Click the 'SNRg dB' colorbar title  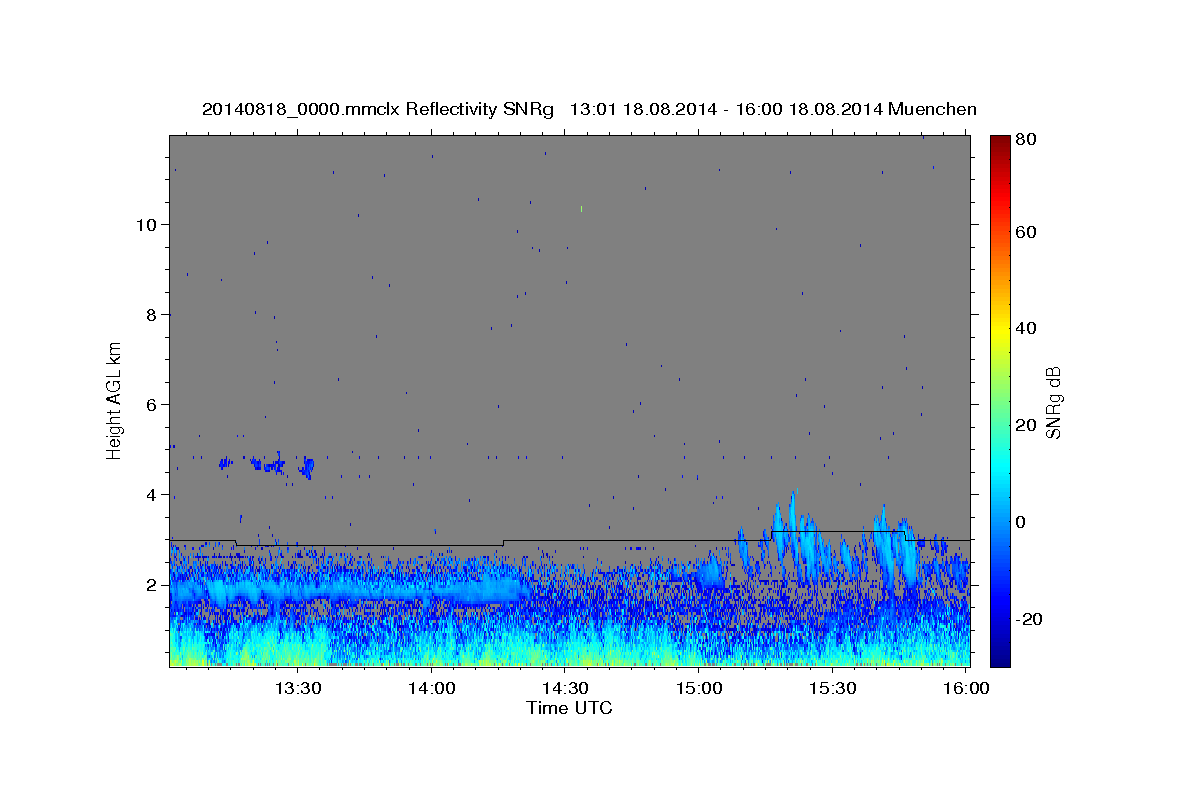pos(1053,402)
